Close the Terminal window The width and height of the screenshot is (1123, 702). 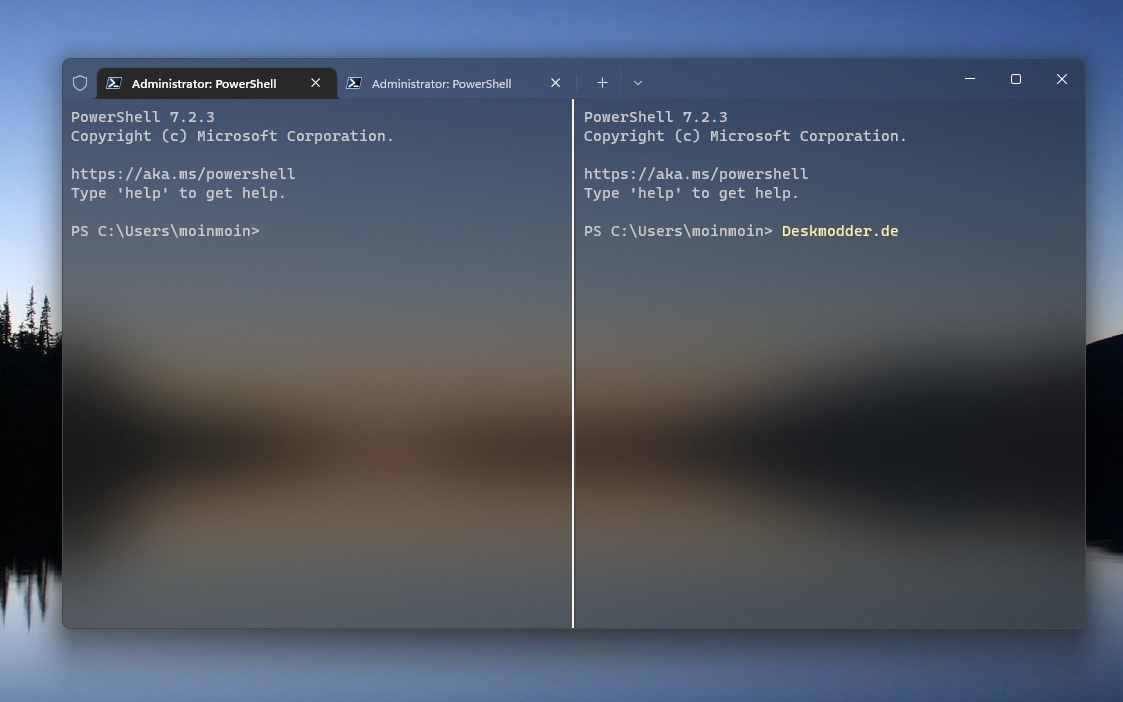tap(1061, 79)
